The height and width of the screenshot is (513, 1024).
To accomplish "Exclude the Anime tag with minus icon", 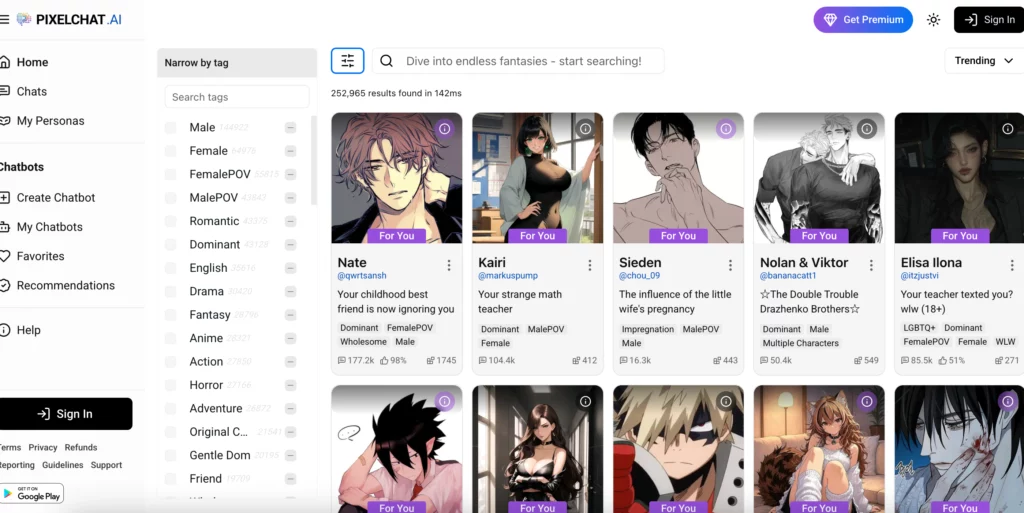I will (291, 338).
